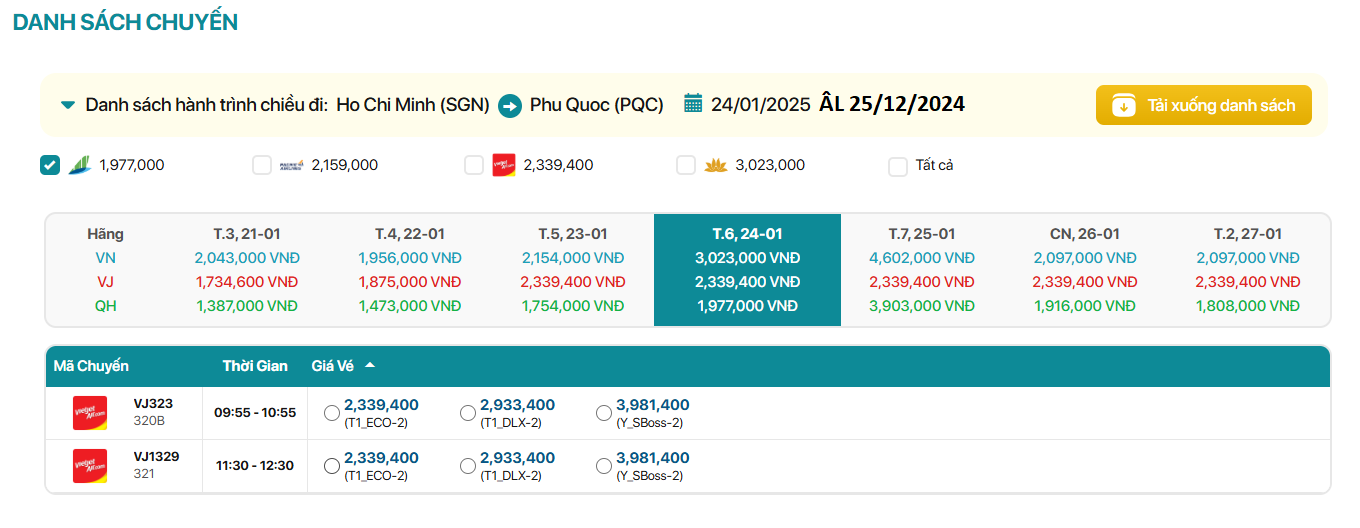Click the 'Thời Gian' column header
The image size is (1360, 528).
255,366
